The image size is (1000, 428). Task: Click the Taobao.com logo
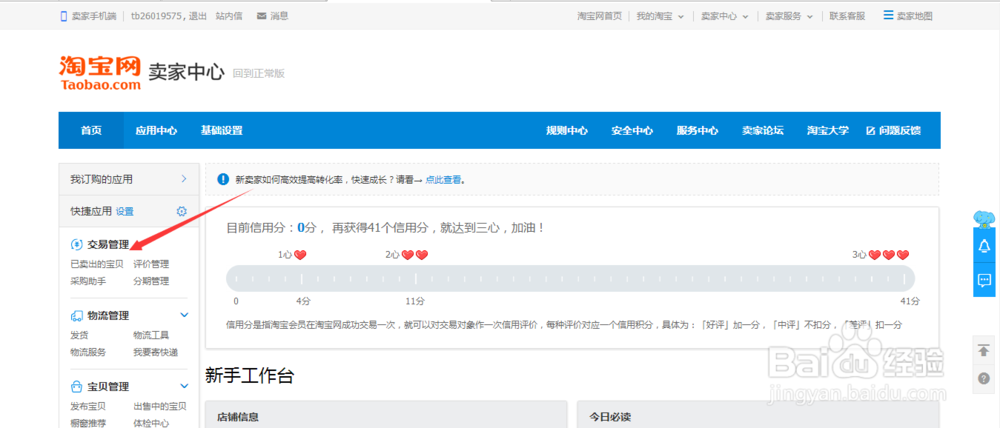(100, 73)
